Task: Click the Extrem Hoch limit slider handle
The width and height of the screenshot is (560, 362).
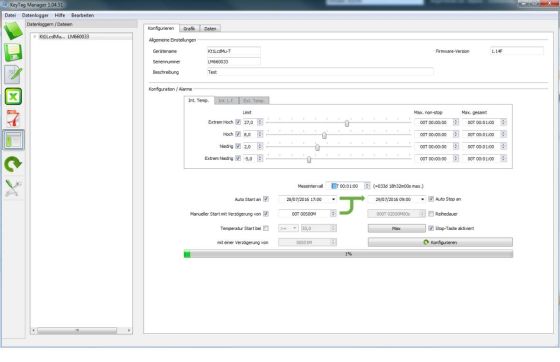Action: click(x=347, y=123)
